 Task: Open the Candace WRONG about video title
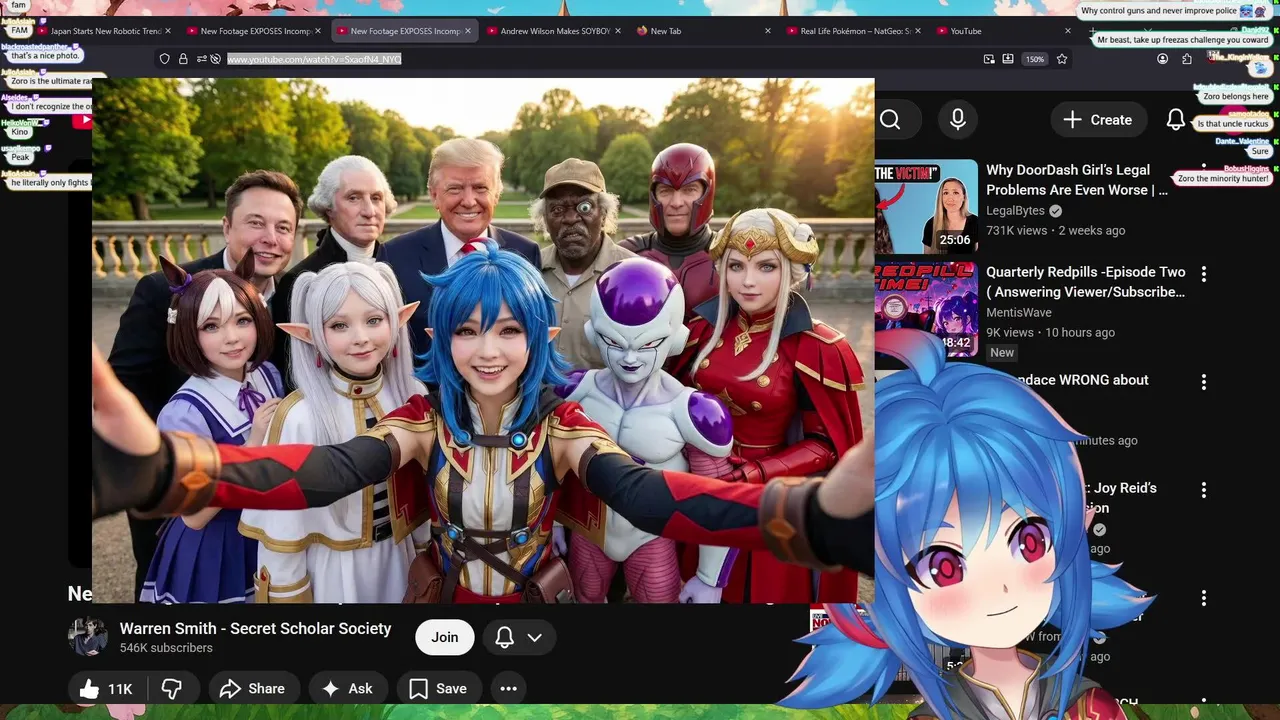click(x=1080, y=380)
